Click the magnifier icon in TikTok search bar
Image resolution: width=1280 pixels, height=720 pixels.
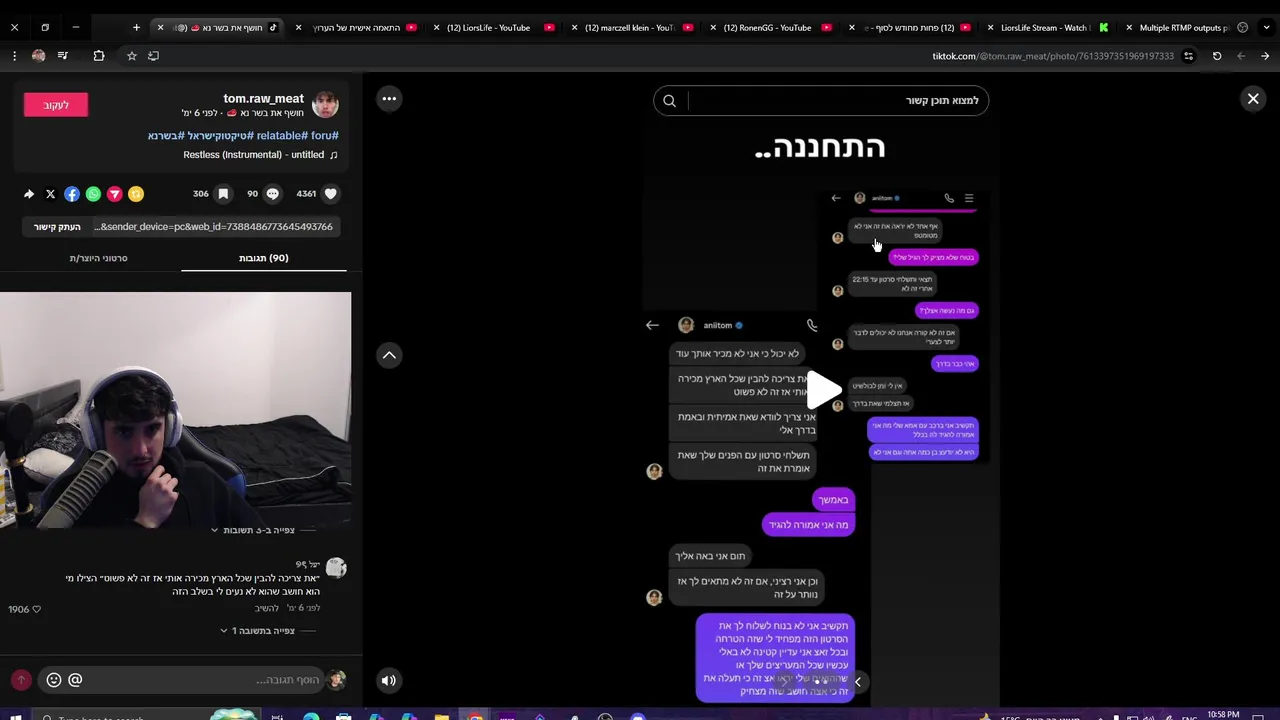(670, 100)
